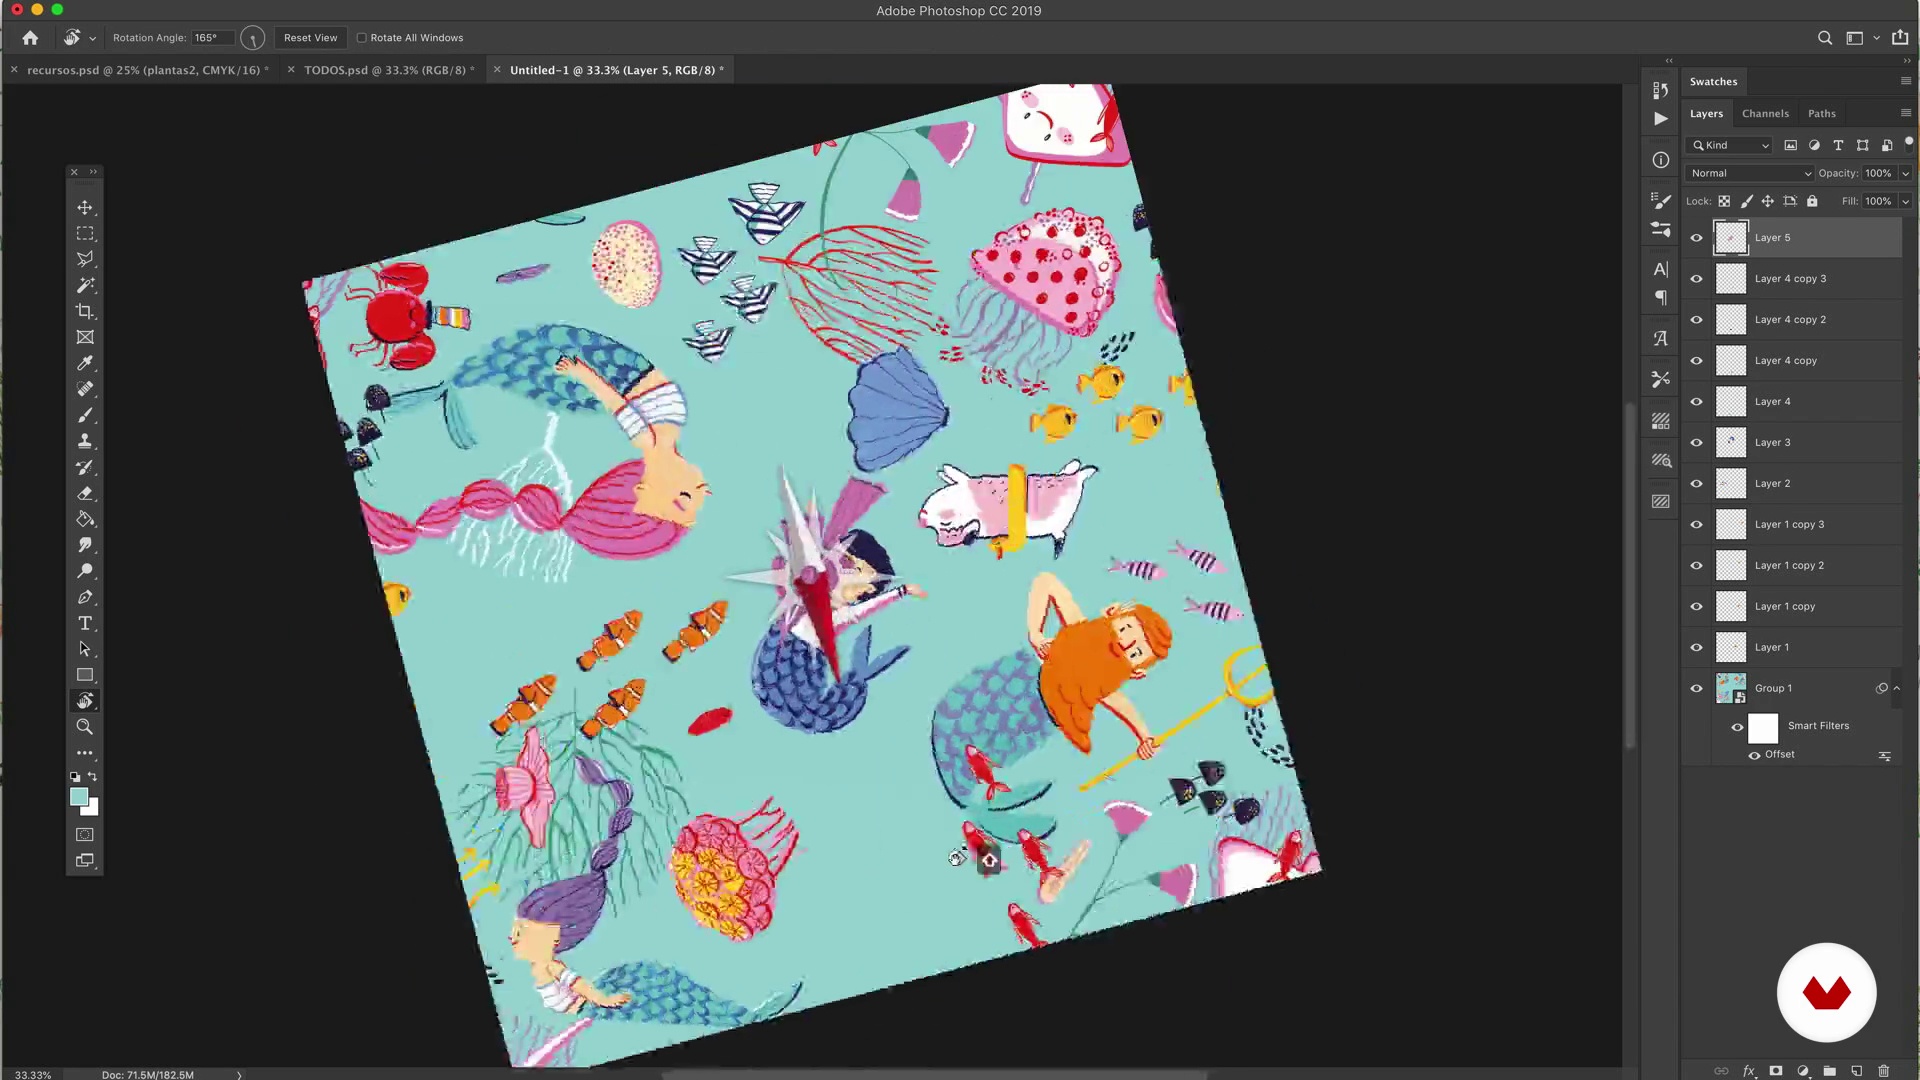Collapse Group 1 smart filter list
The width and height of the screenshot is (1920, 1080).
coord(1897,688)
